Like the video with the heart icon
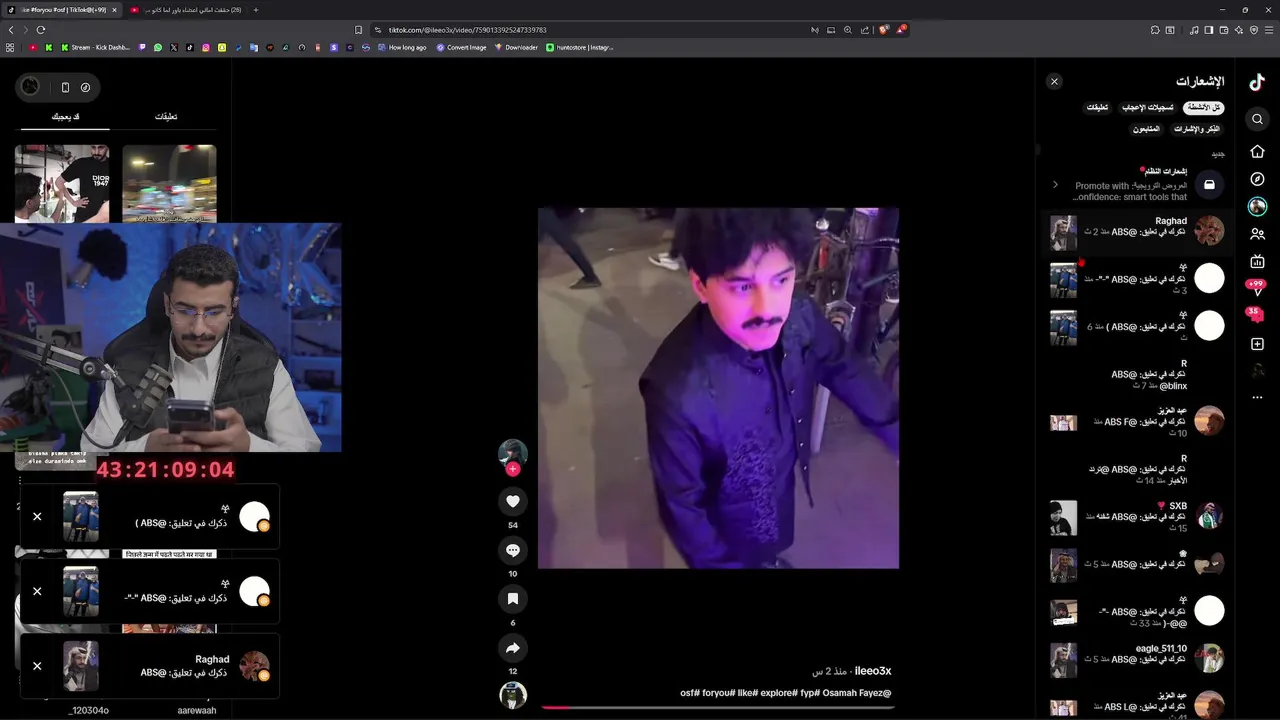1280x720 pixels. [x=513, y=501]
